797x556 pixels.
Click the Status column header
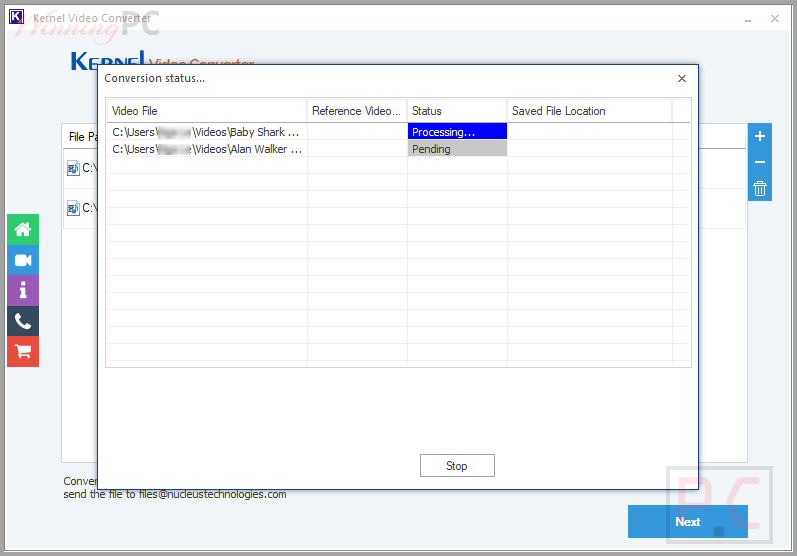pyautogui.click(x=457, y=111)
